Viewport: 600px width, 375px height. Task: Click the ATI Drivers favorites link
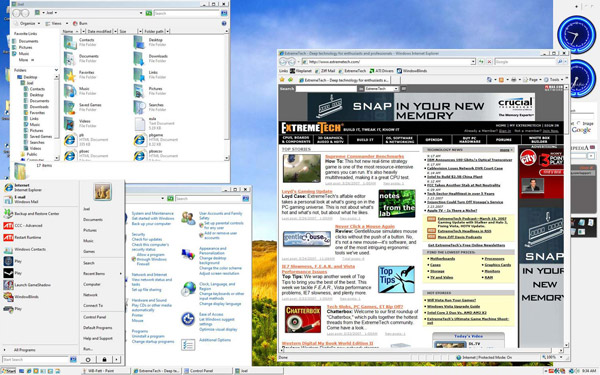coord(381,71)
